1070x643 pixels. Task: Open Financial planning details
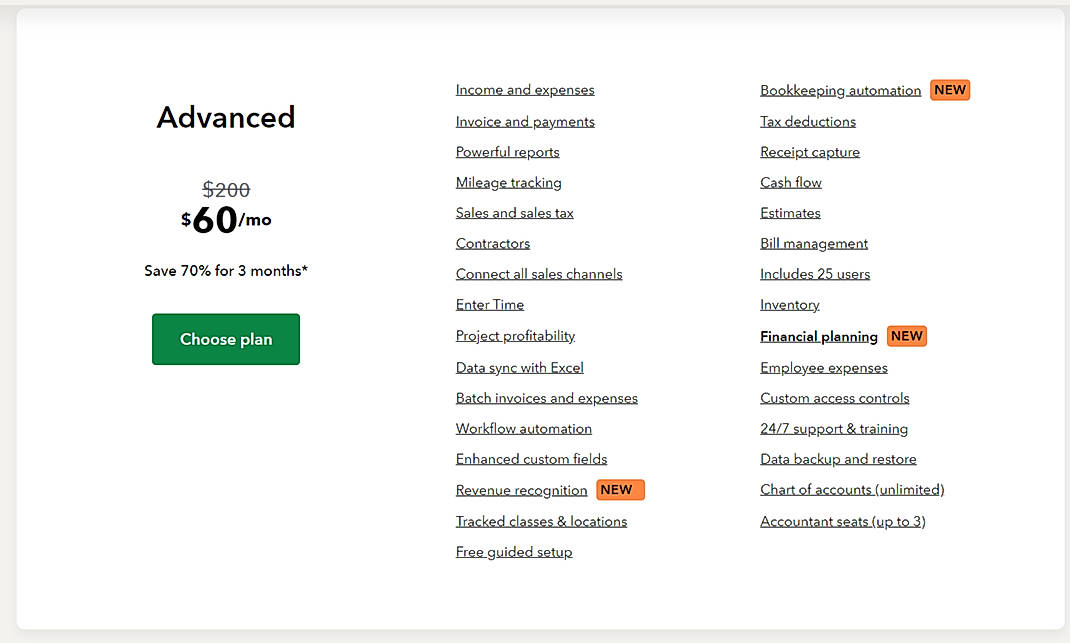818,336
